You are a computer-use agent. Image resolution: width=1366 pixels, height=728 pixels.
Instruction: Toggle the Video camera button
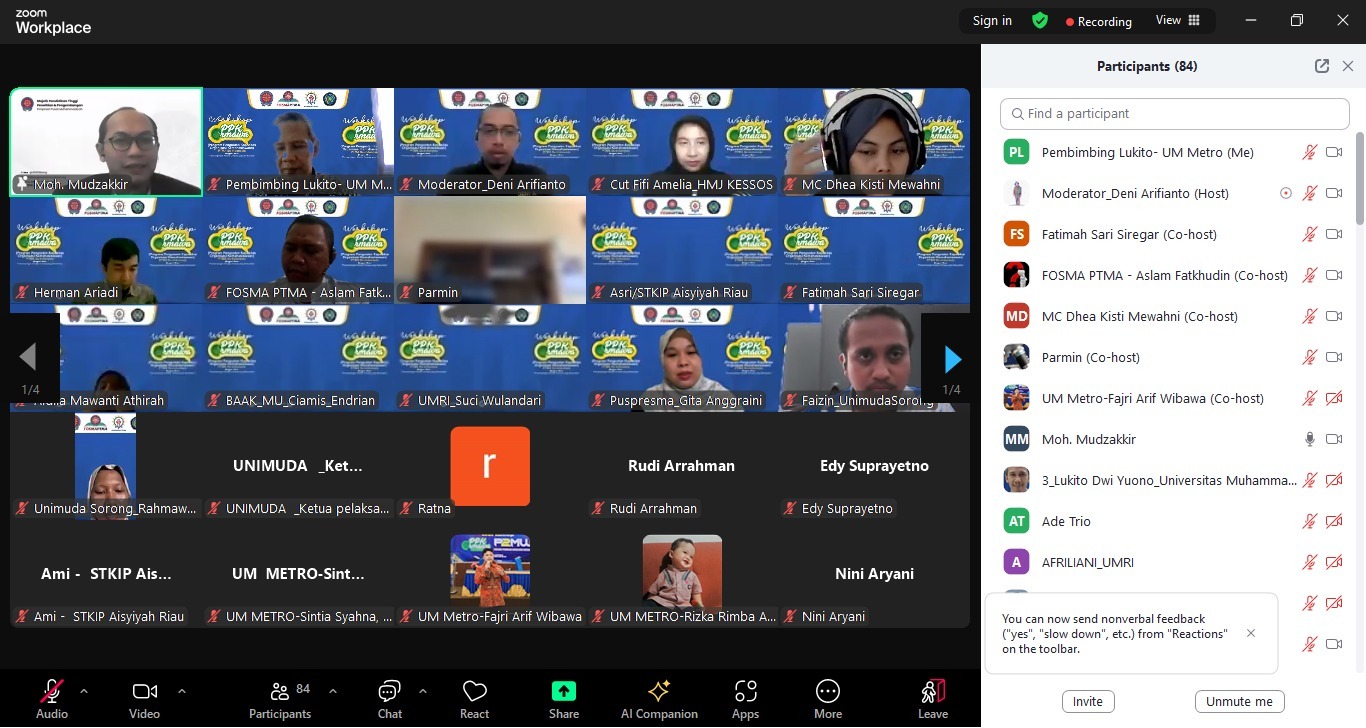pos(144,692)
